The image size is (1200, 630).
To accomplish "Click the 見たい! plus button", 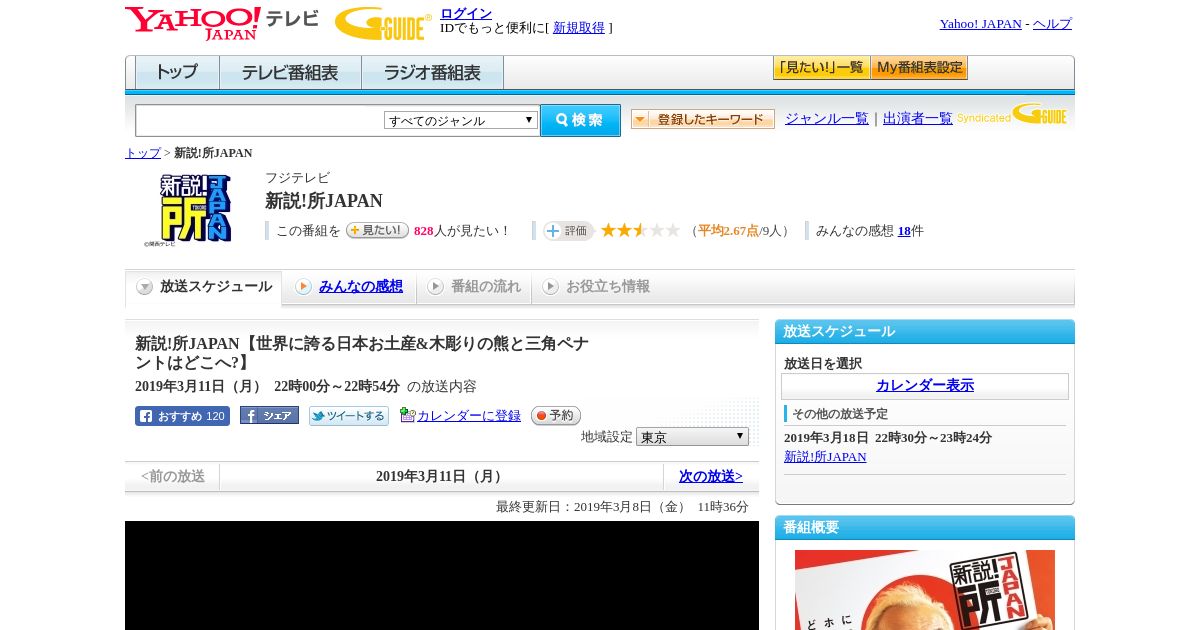I will (377, 230).
